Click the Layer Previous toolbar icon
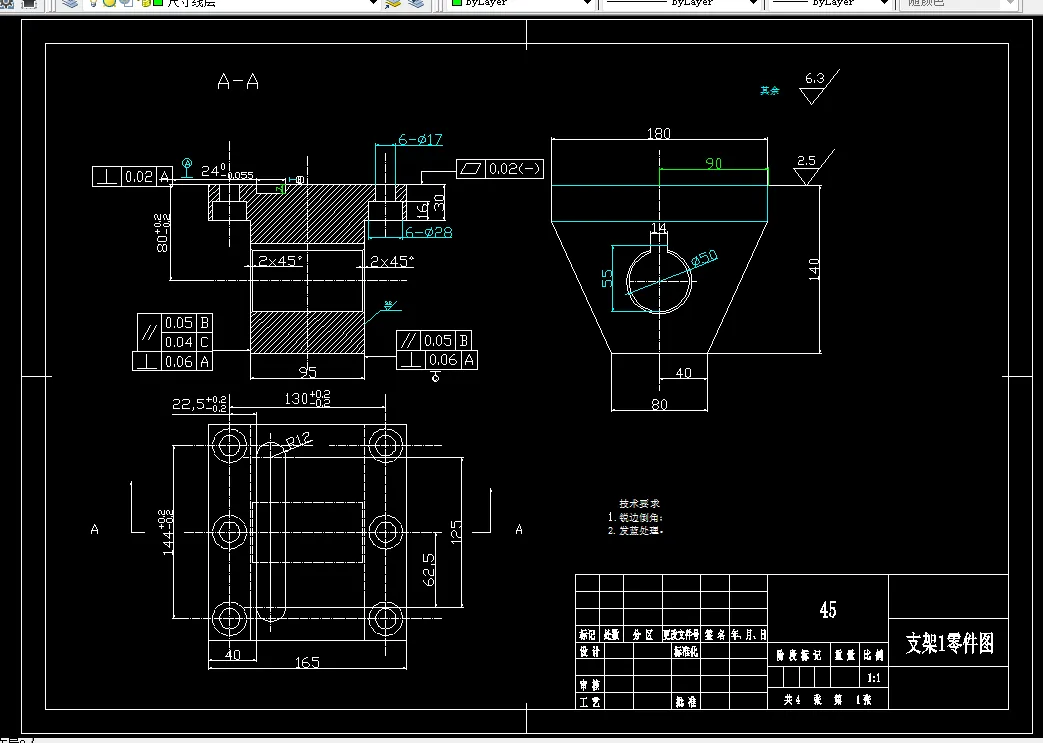Viewport: 1043px width, 743px height. click(x=416, y=4)
